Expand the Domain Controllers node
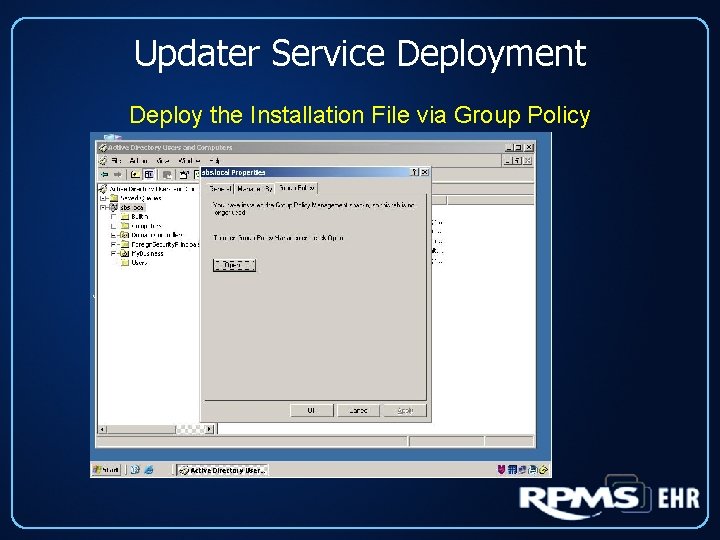 point(113,235)
